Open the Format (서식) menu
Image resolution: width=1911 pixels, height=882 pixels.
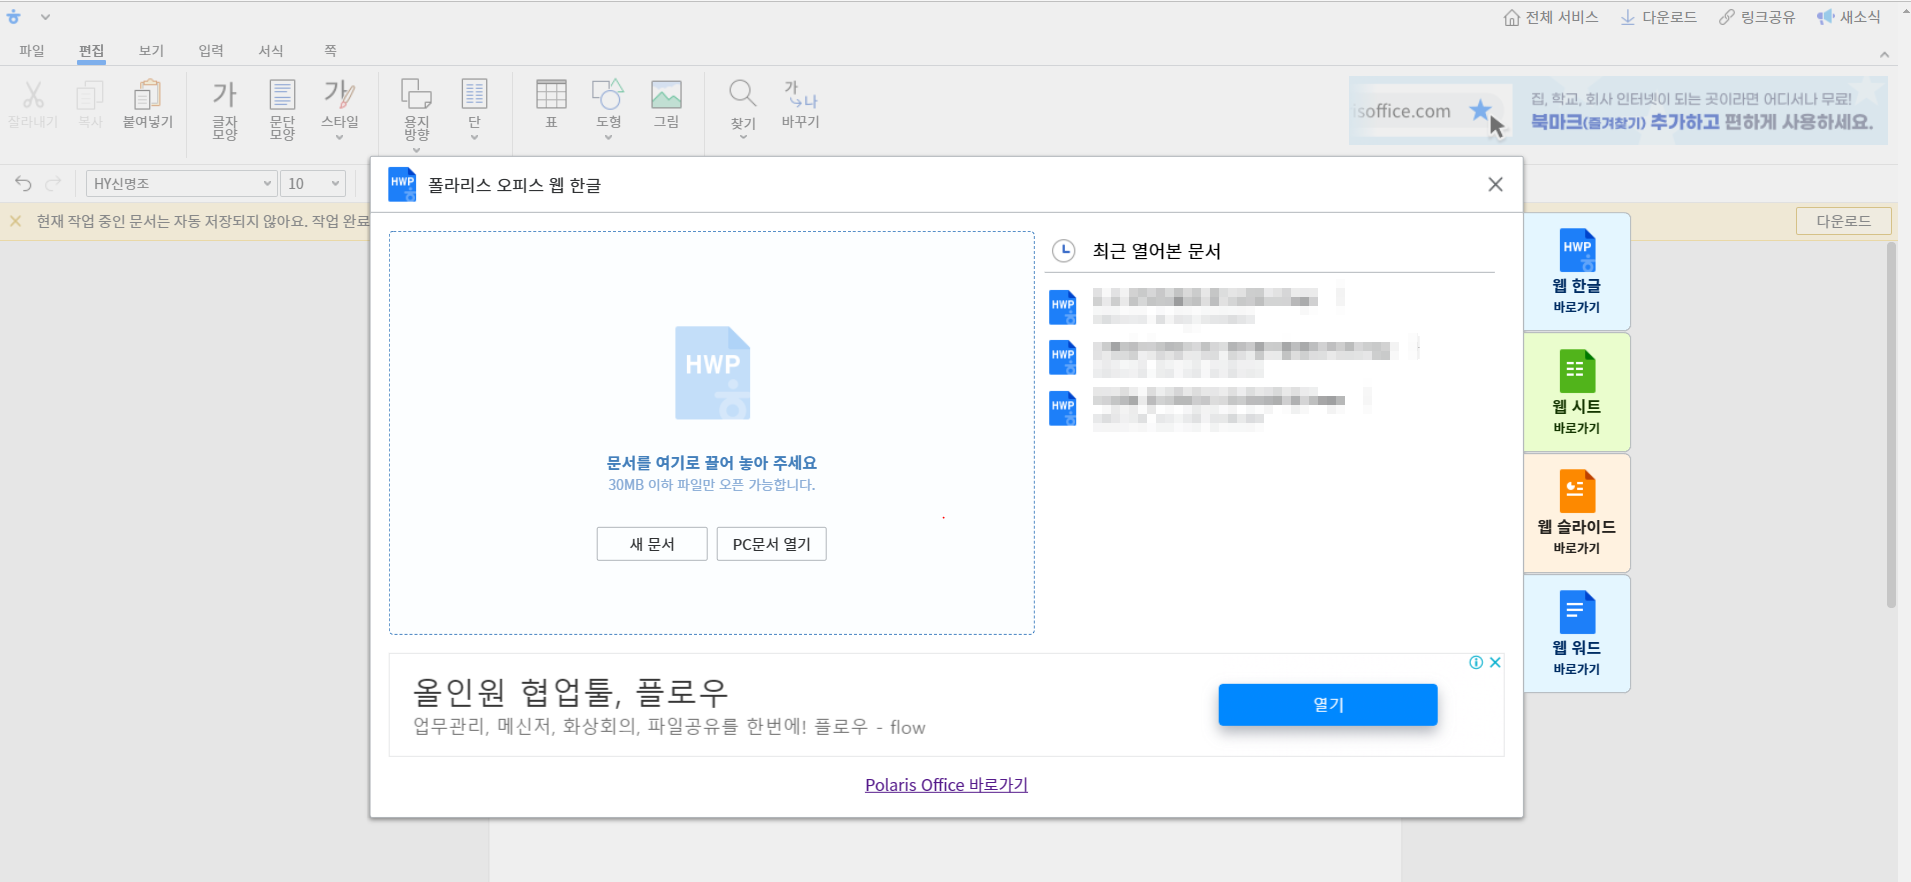coord(271,51)
